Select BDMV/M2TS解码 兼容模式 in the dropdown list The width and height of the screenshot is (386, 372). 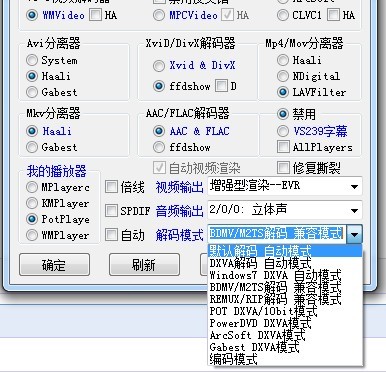click(x=285, y=287)
